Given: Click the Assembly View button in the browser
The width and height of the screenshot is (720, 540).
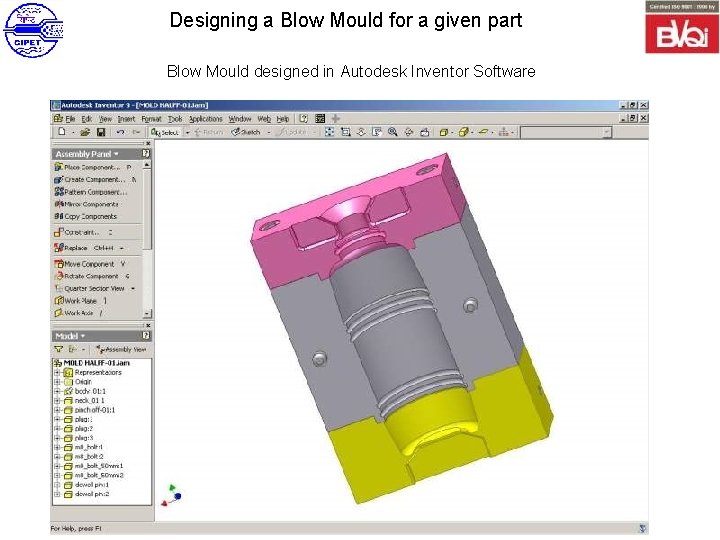Looking at the screenshot, I should pyautogui.click(x=122, y=349).
